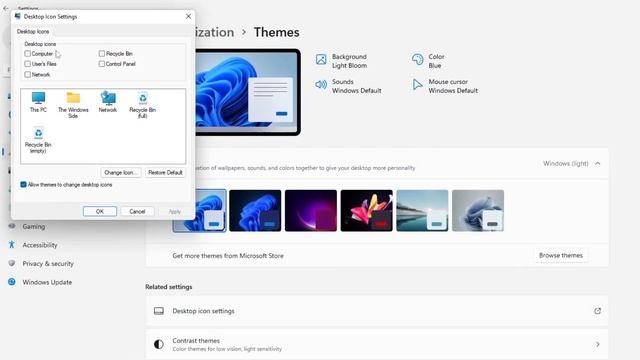Click the Apply button in the dialog
Viewport: 640px width, 360px height.
coord(175,211)
